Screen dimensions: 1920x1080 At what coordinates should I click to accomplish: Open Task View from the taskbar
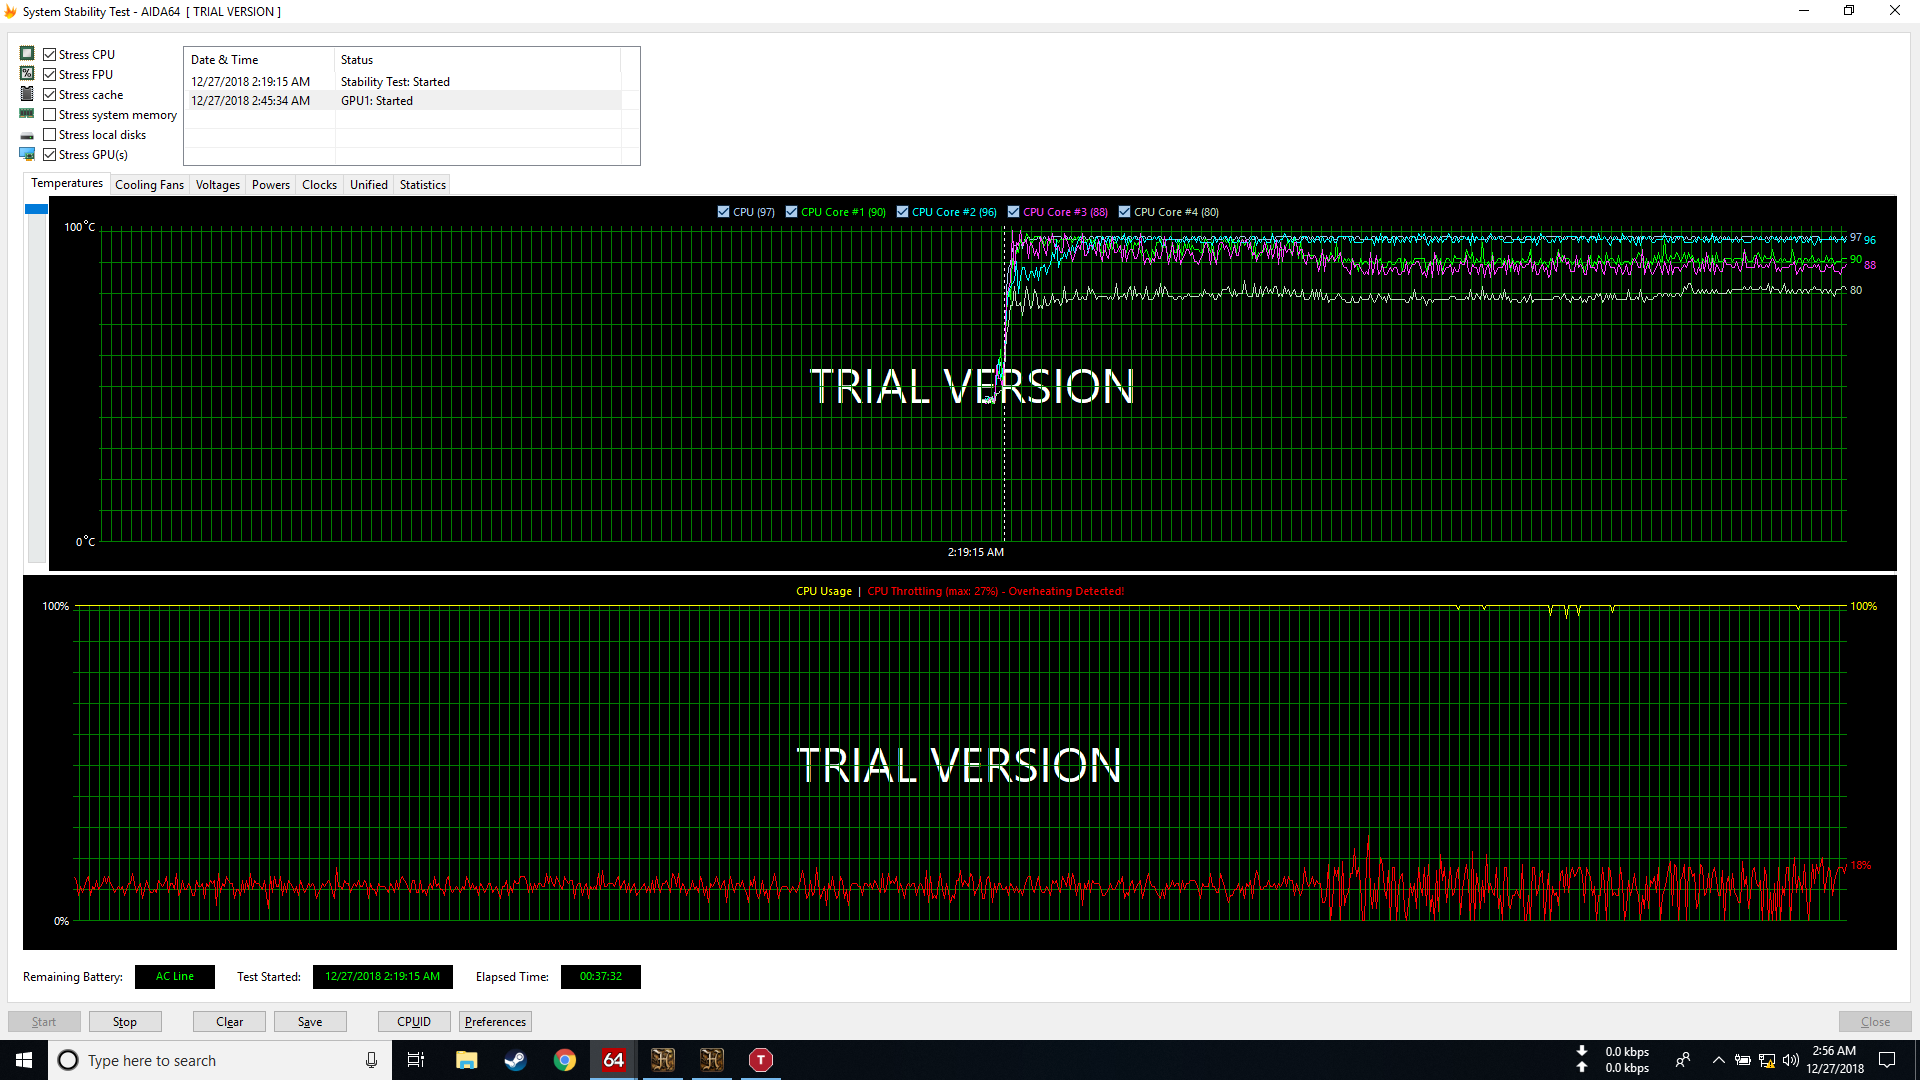(416, 1060)
